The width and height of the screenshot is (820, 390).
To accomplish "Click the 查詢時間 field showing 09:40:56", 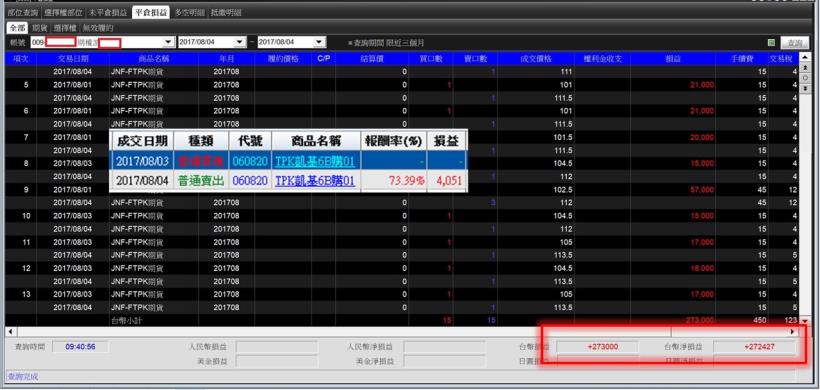I will (81, 347).
